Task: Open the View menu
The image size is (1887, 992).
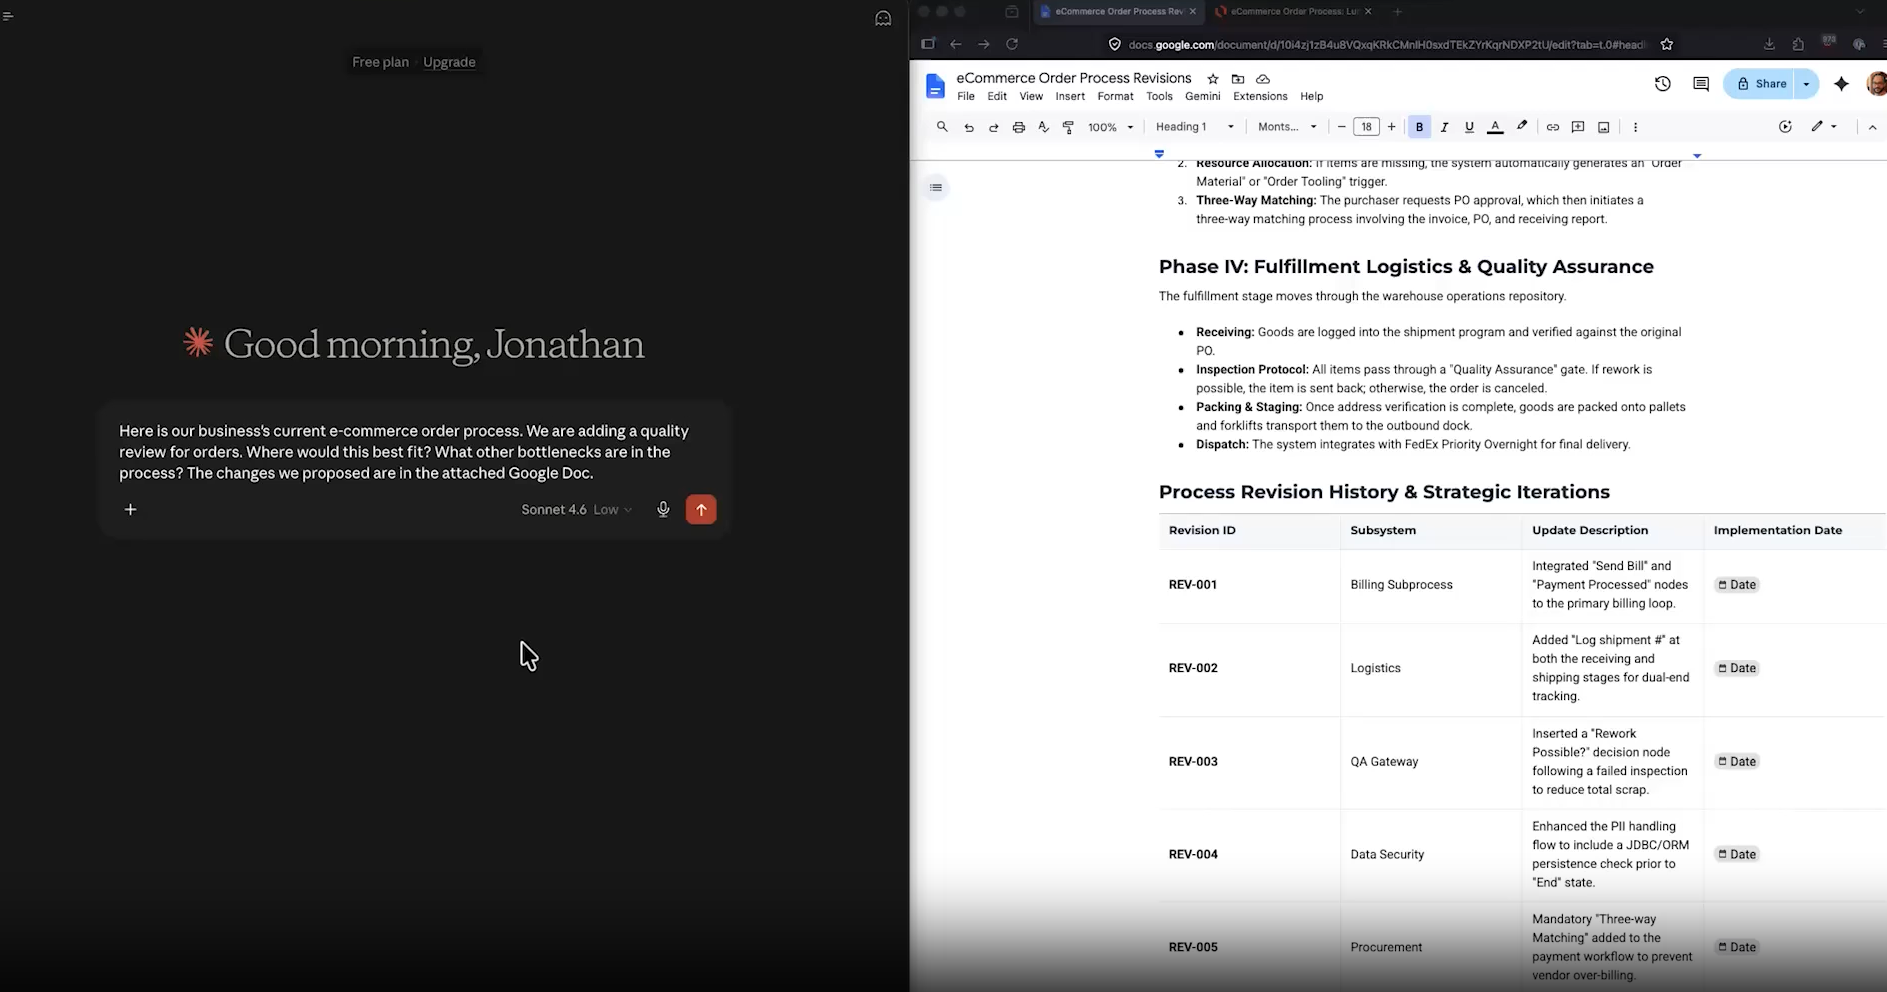Action: 1031,97
